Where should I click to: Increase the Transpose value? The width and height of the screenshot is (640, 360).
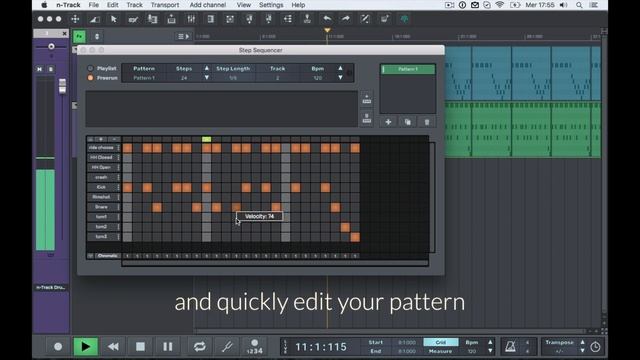(582, 342)
